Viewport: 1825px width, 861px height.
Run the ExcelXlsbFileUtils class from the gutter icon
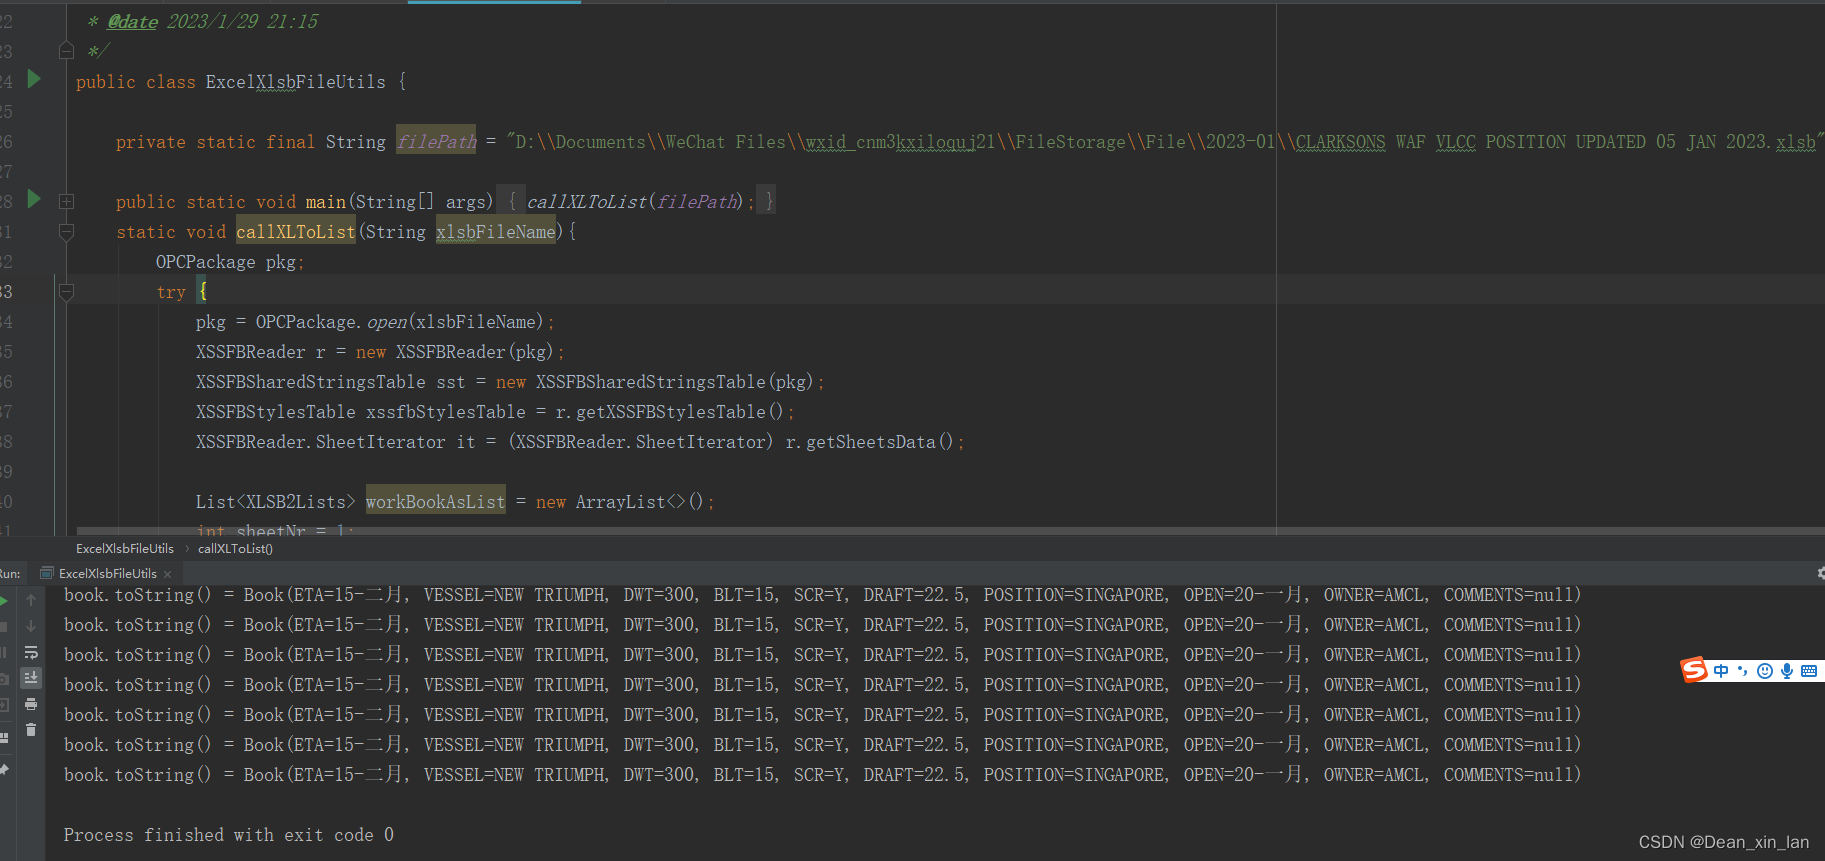click(34, 79)
